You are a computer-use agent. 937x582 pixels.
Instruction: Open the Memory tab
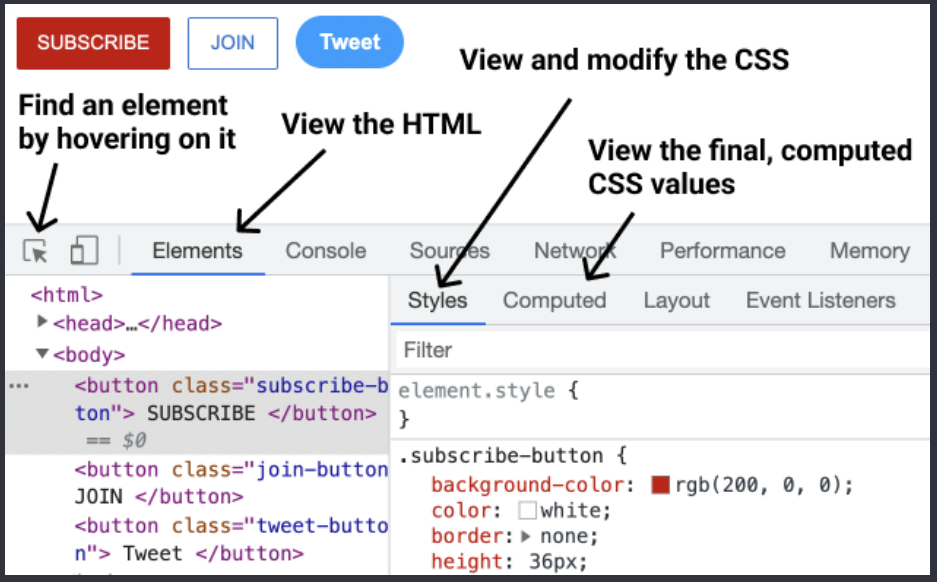coord(870,250)
